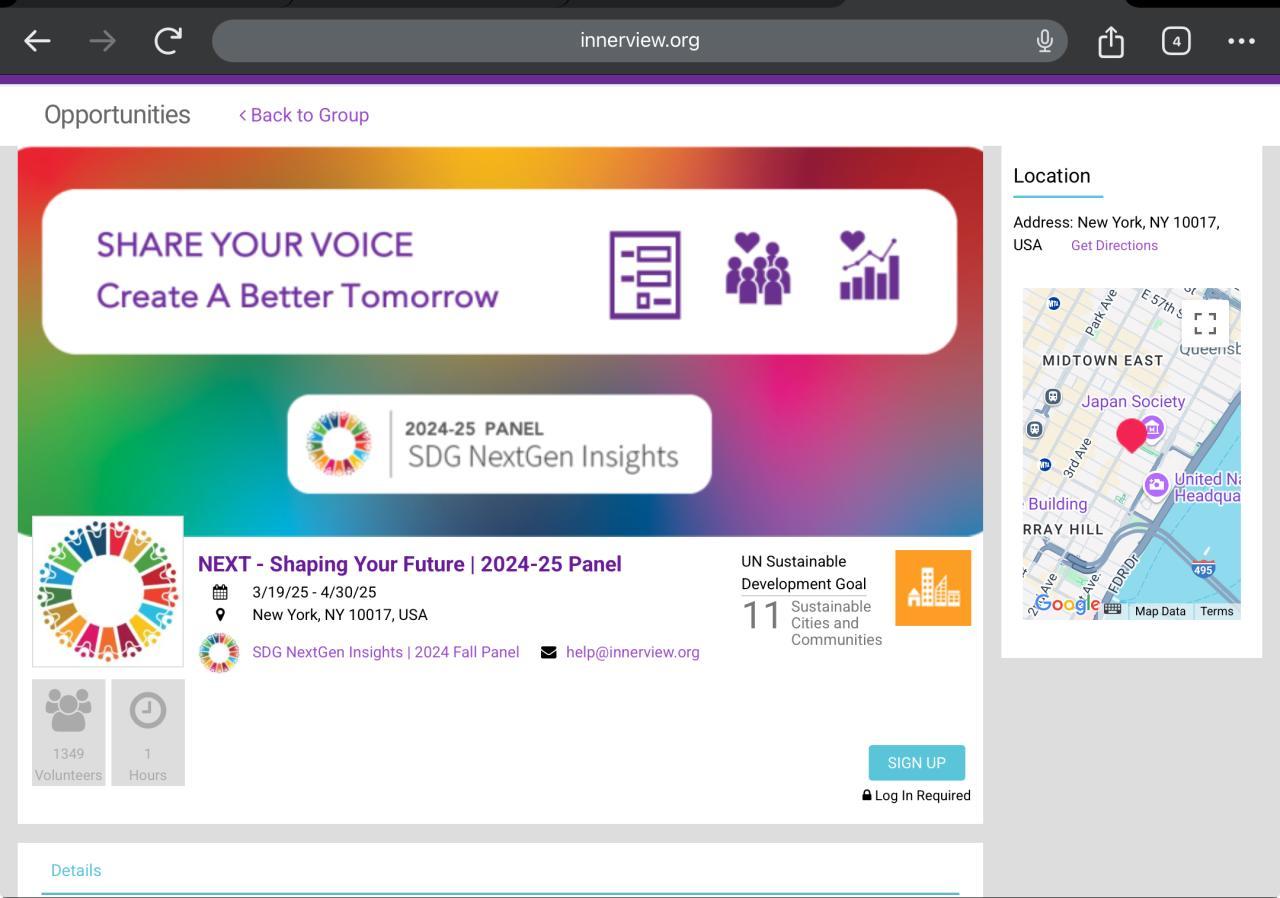Click the browser forward arrow
This screenshot has height=898, width=1280.
102,41
